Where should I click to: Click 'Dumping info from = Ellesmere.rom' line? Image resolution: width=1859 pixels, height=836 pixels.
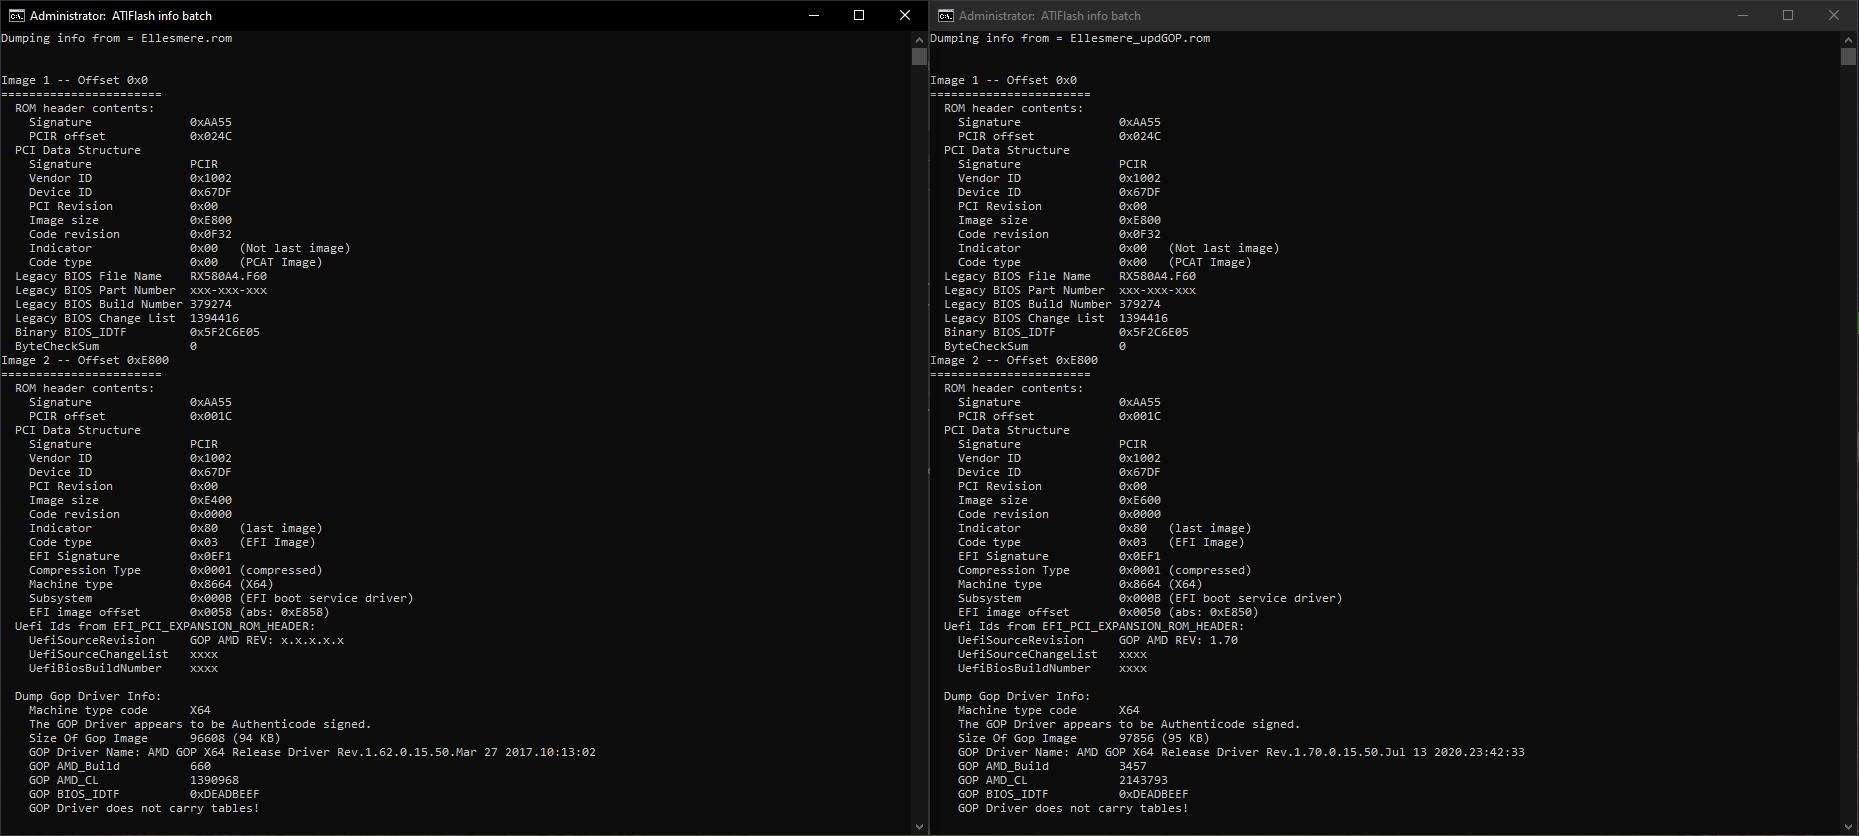[117, 38]
